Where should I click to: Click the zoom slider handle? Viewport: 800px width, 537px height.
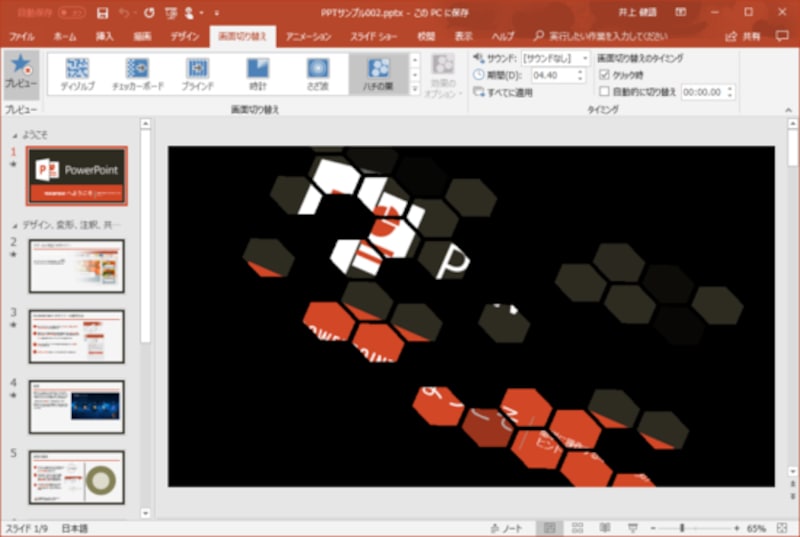(x=682, y=528)
